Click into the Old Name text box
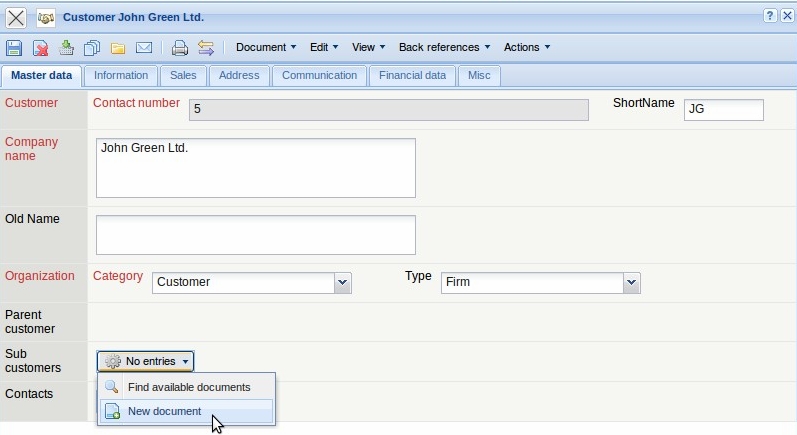This screenshot has height=435, width=797. (x=255, y=235)
